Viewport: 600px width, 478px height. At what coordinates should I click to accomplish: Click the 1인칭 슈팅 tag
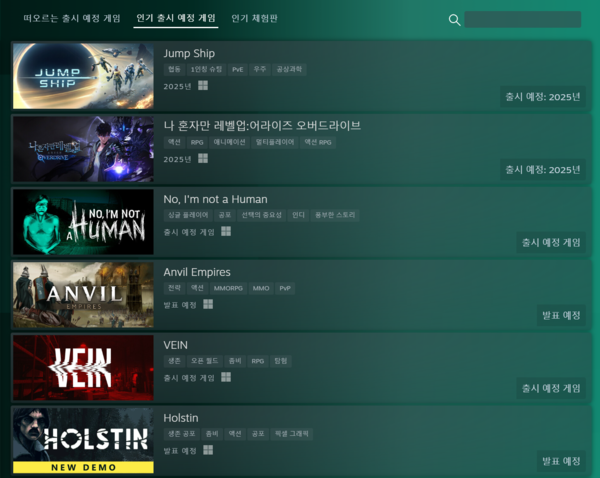(206, 69)
